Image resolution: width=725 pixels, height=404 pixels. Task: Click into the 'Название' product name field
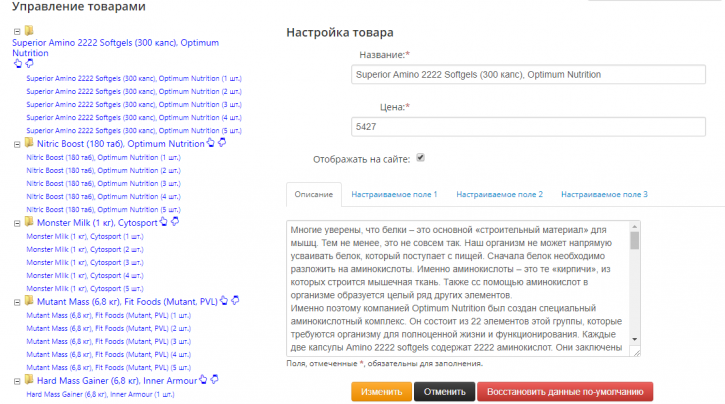[x=528, y=74]
